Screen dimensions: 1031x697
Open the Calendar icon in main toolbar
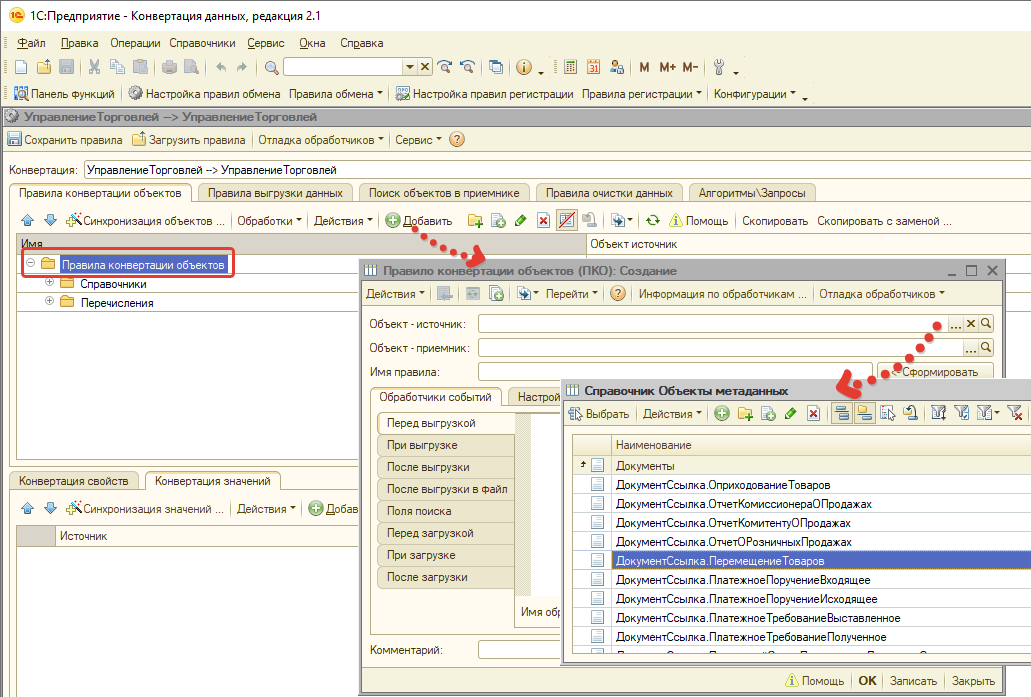pos(593,67)
